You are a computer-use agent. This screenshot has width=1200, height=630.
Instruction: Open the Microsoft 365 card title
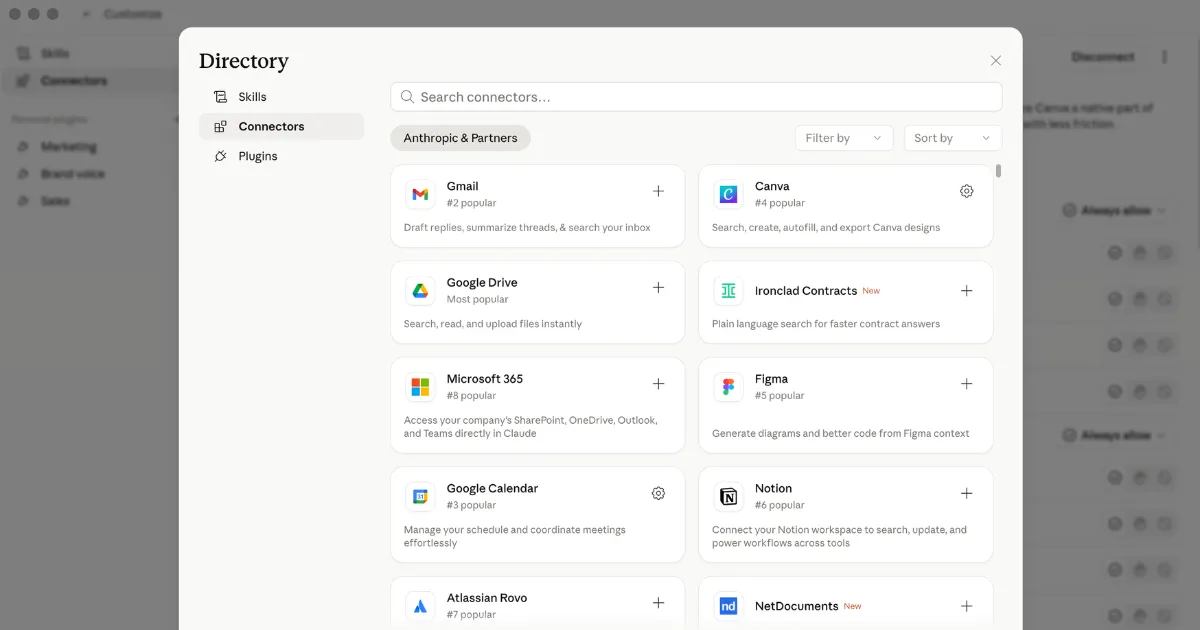(485, 379)
